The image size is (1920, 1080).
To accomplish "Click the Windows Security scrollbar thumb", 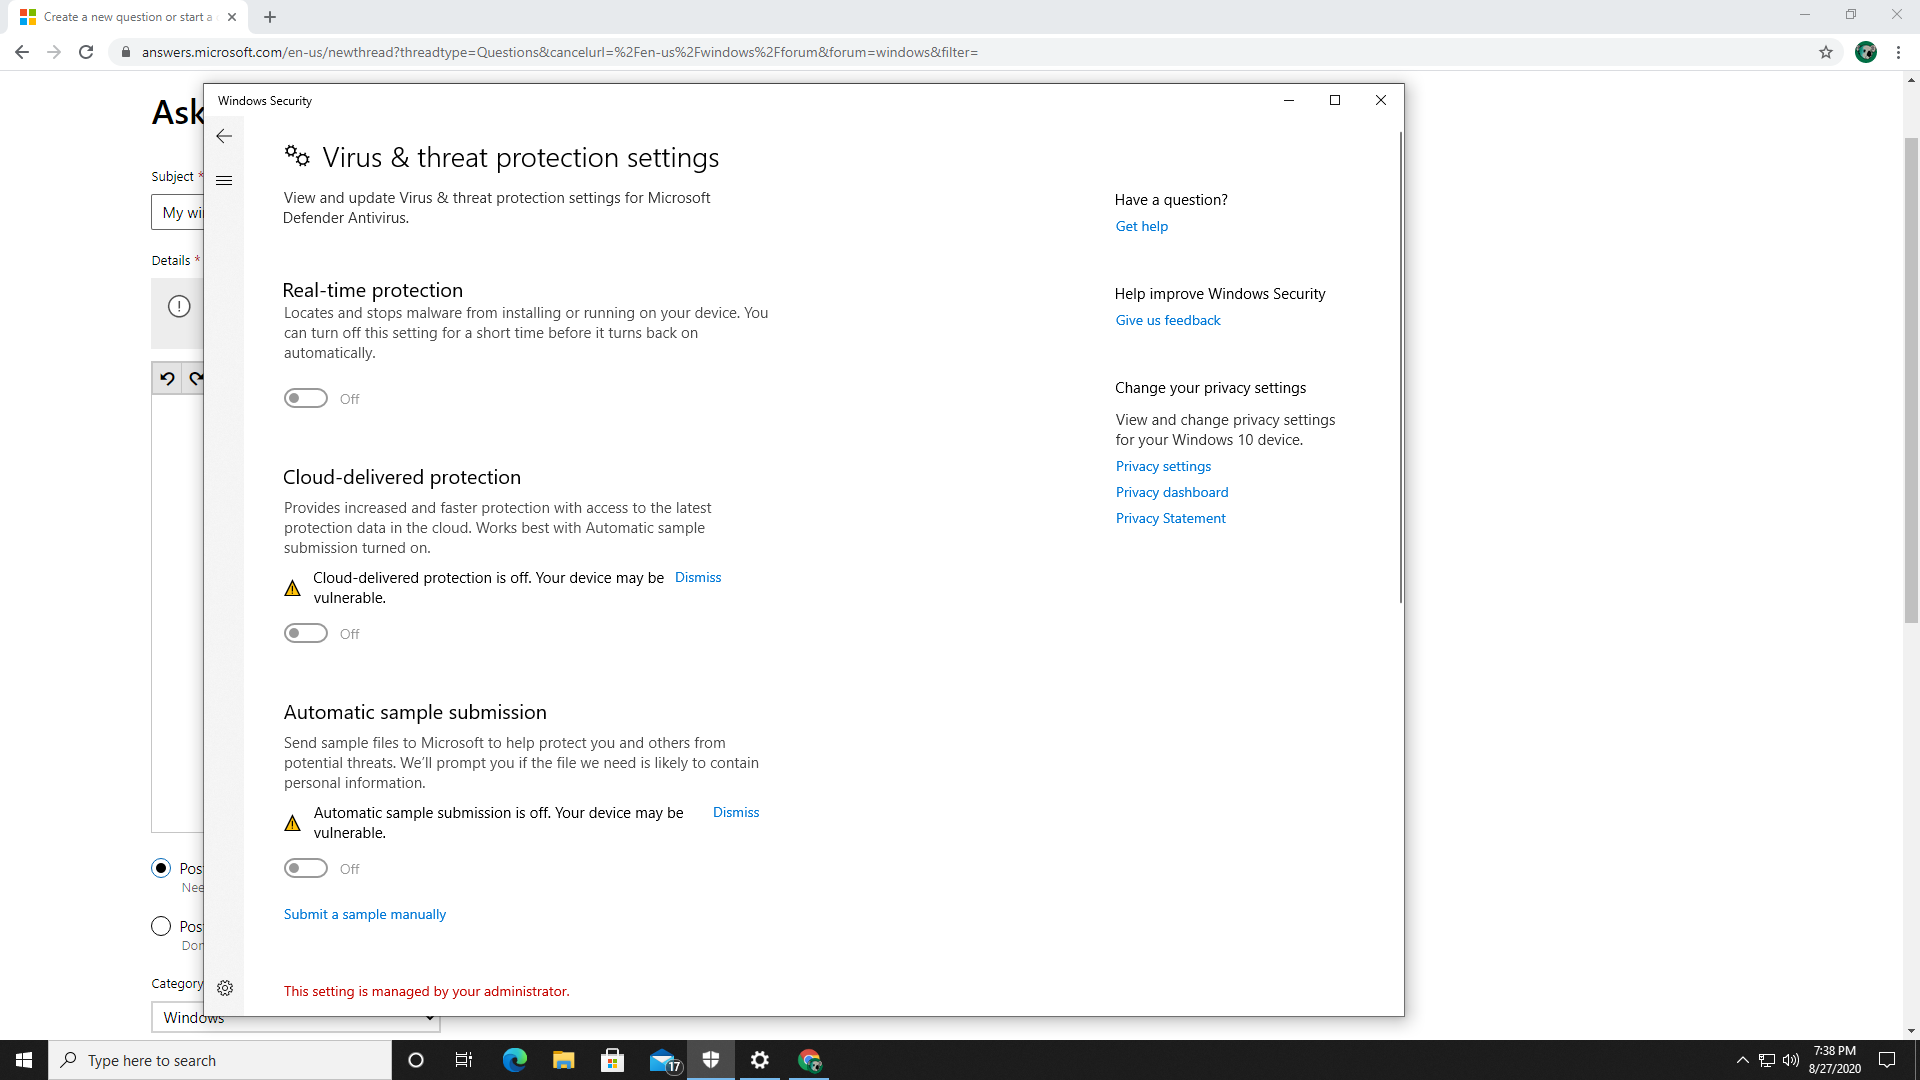I will click(1400, 366).
